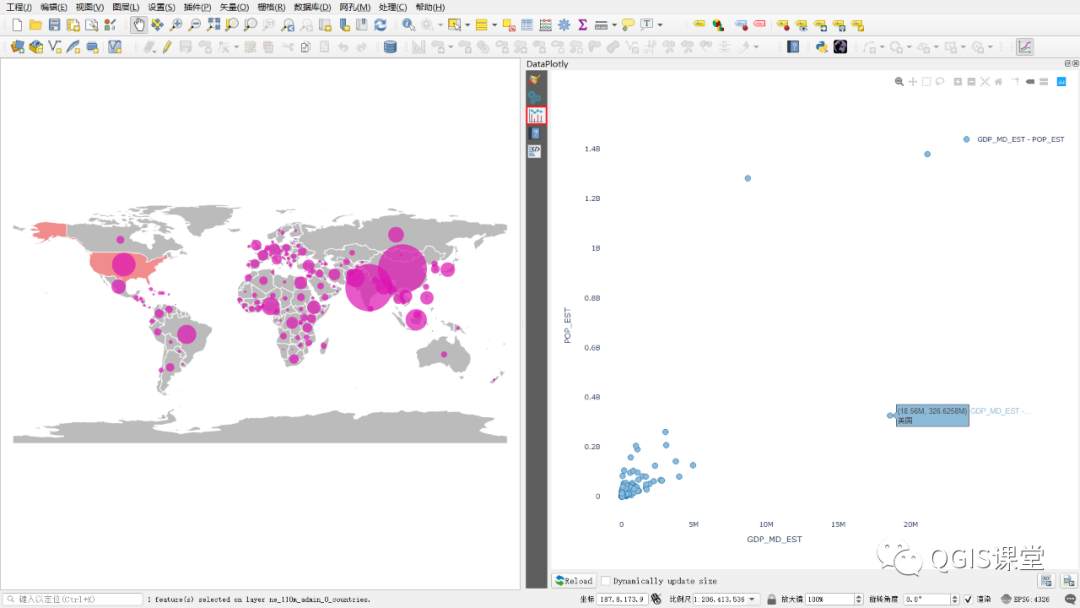Open messages log speech bubble
Image resolution: width=1080 pixels, height=608 pixels.
(1070, 599)
